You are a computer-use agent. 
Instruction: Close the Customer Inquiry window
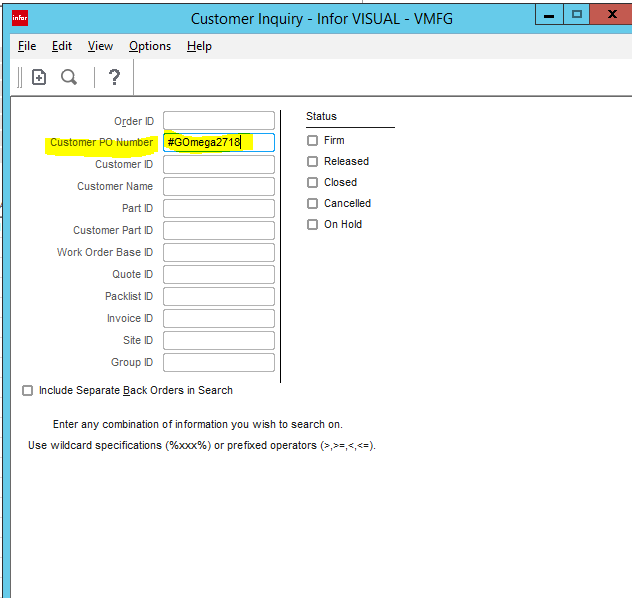(x=612, y=15)
